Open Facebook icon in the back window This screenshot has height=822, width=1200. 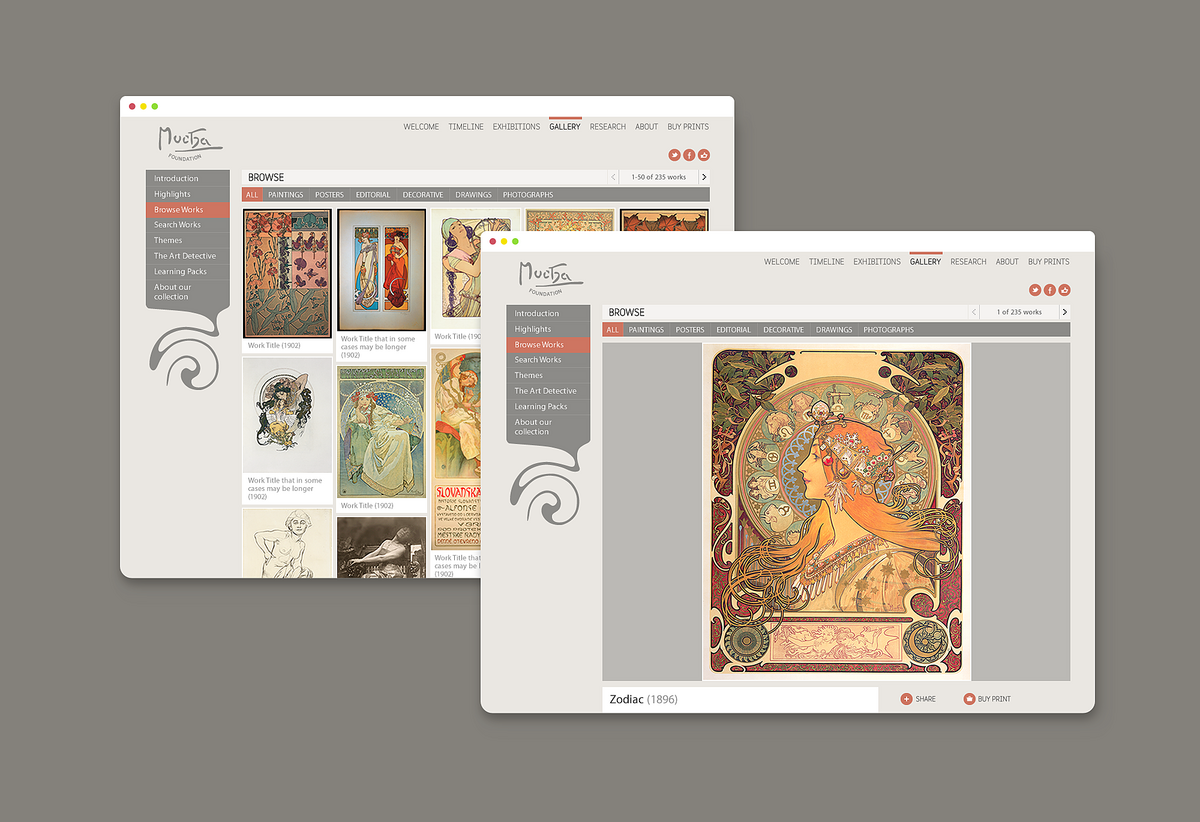pos(689,155)
